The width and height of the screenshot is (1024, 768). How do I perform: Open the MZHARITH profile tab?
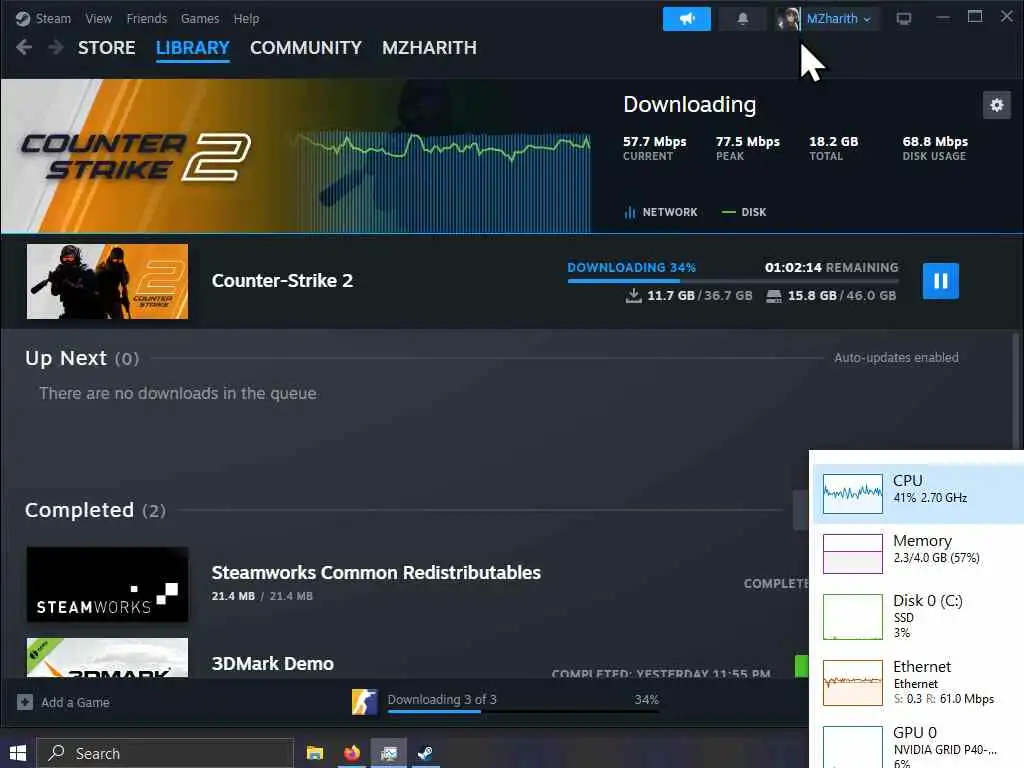point(429,48)
